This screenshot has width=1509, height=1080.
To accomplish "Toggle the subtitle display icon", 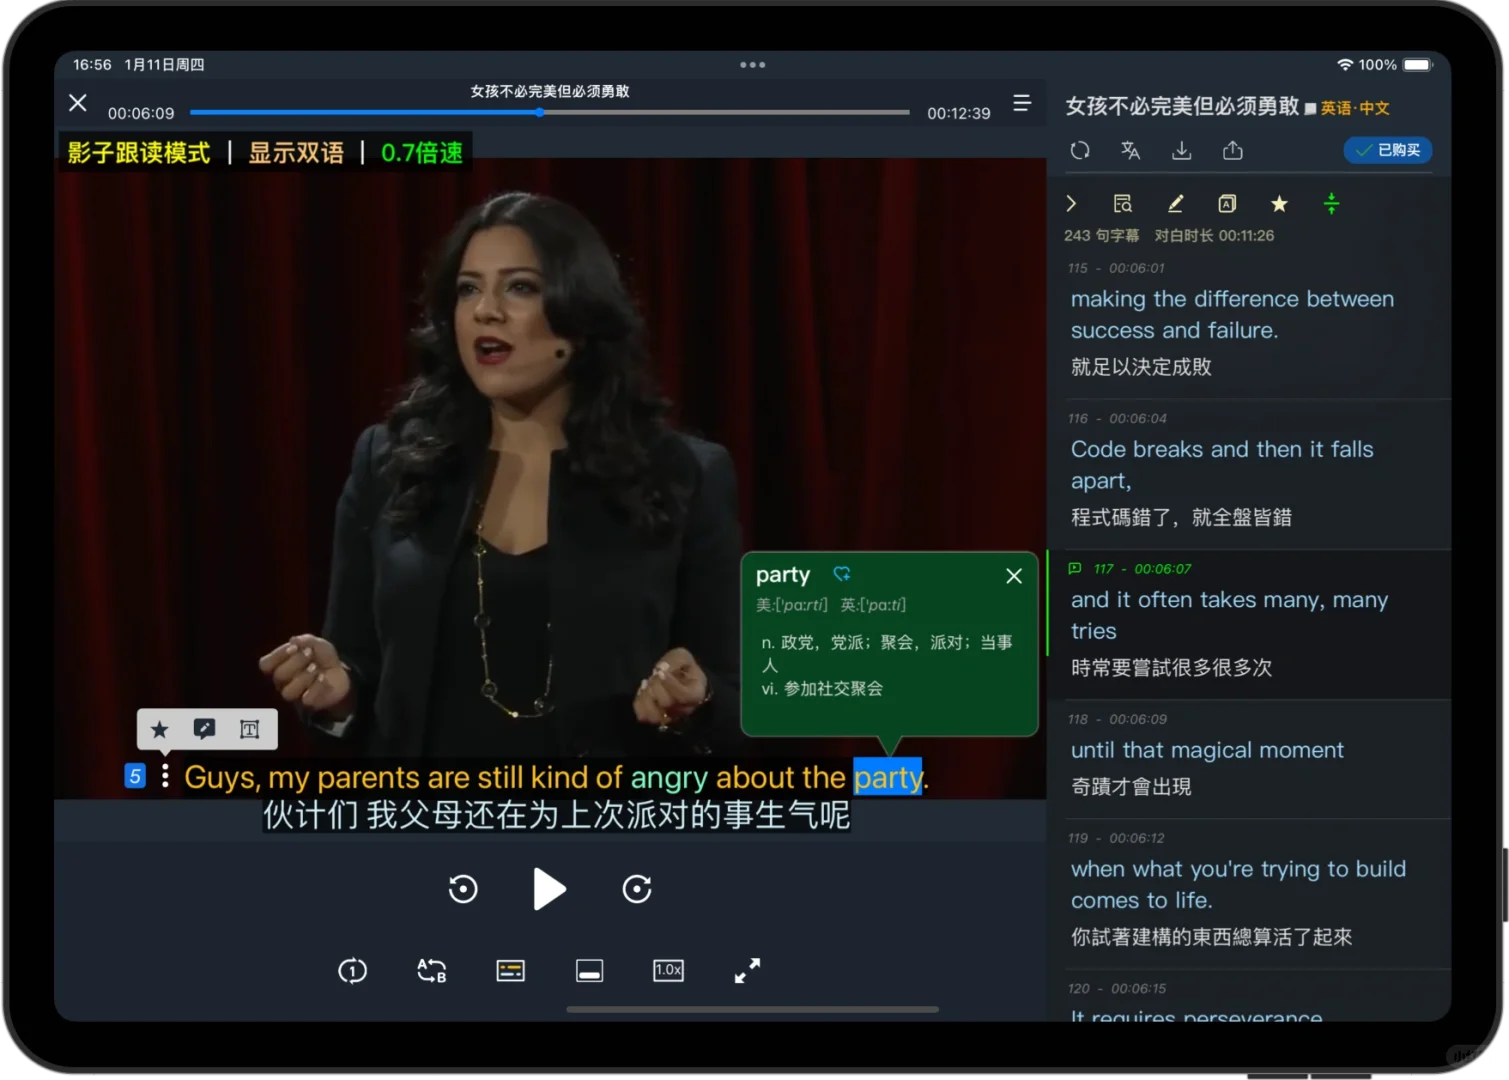I will (510, 971).
